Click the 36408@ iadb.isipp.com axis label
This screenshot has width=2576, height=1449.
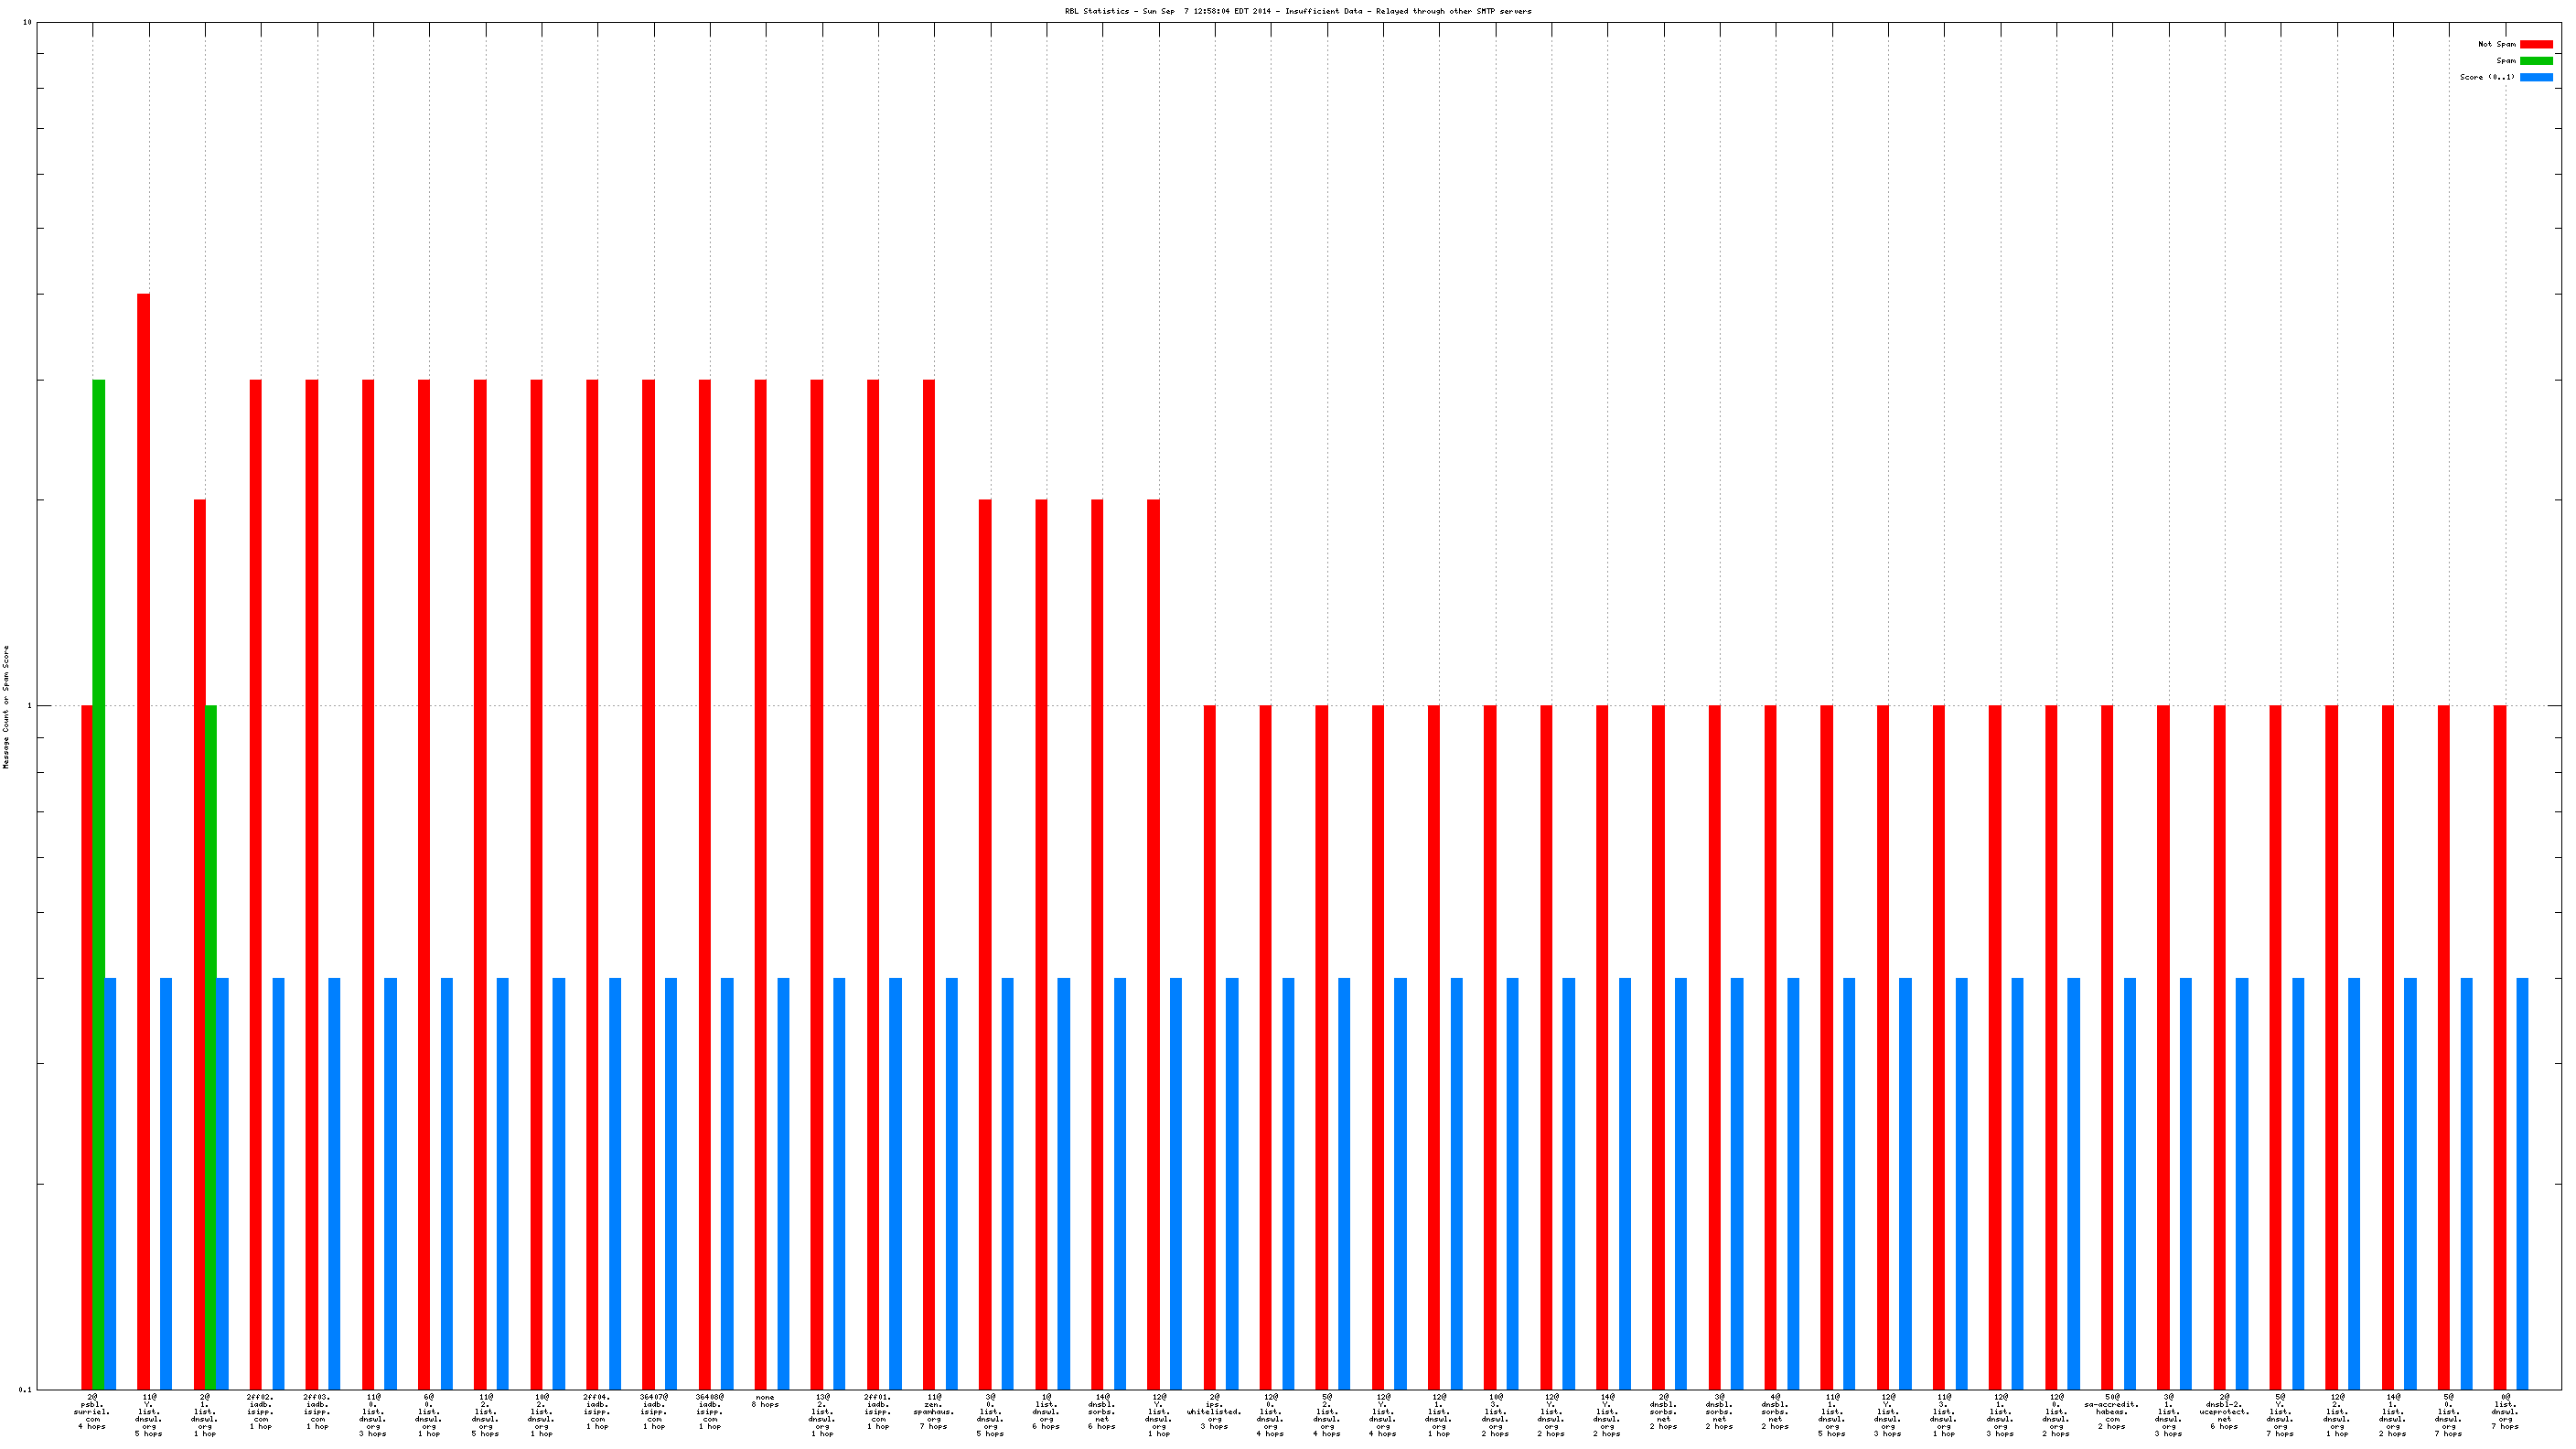709,1411
